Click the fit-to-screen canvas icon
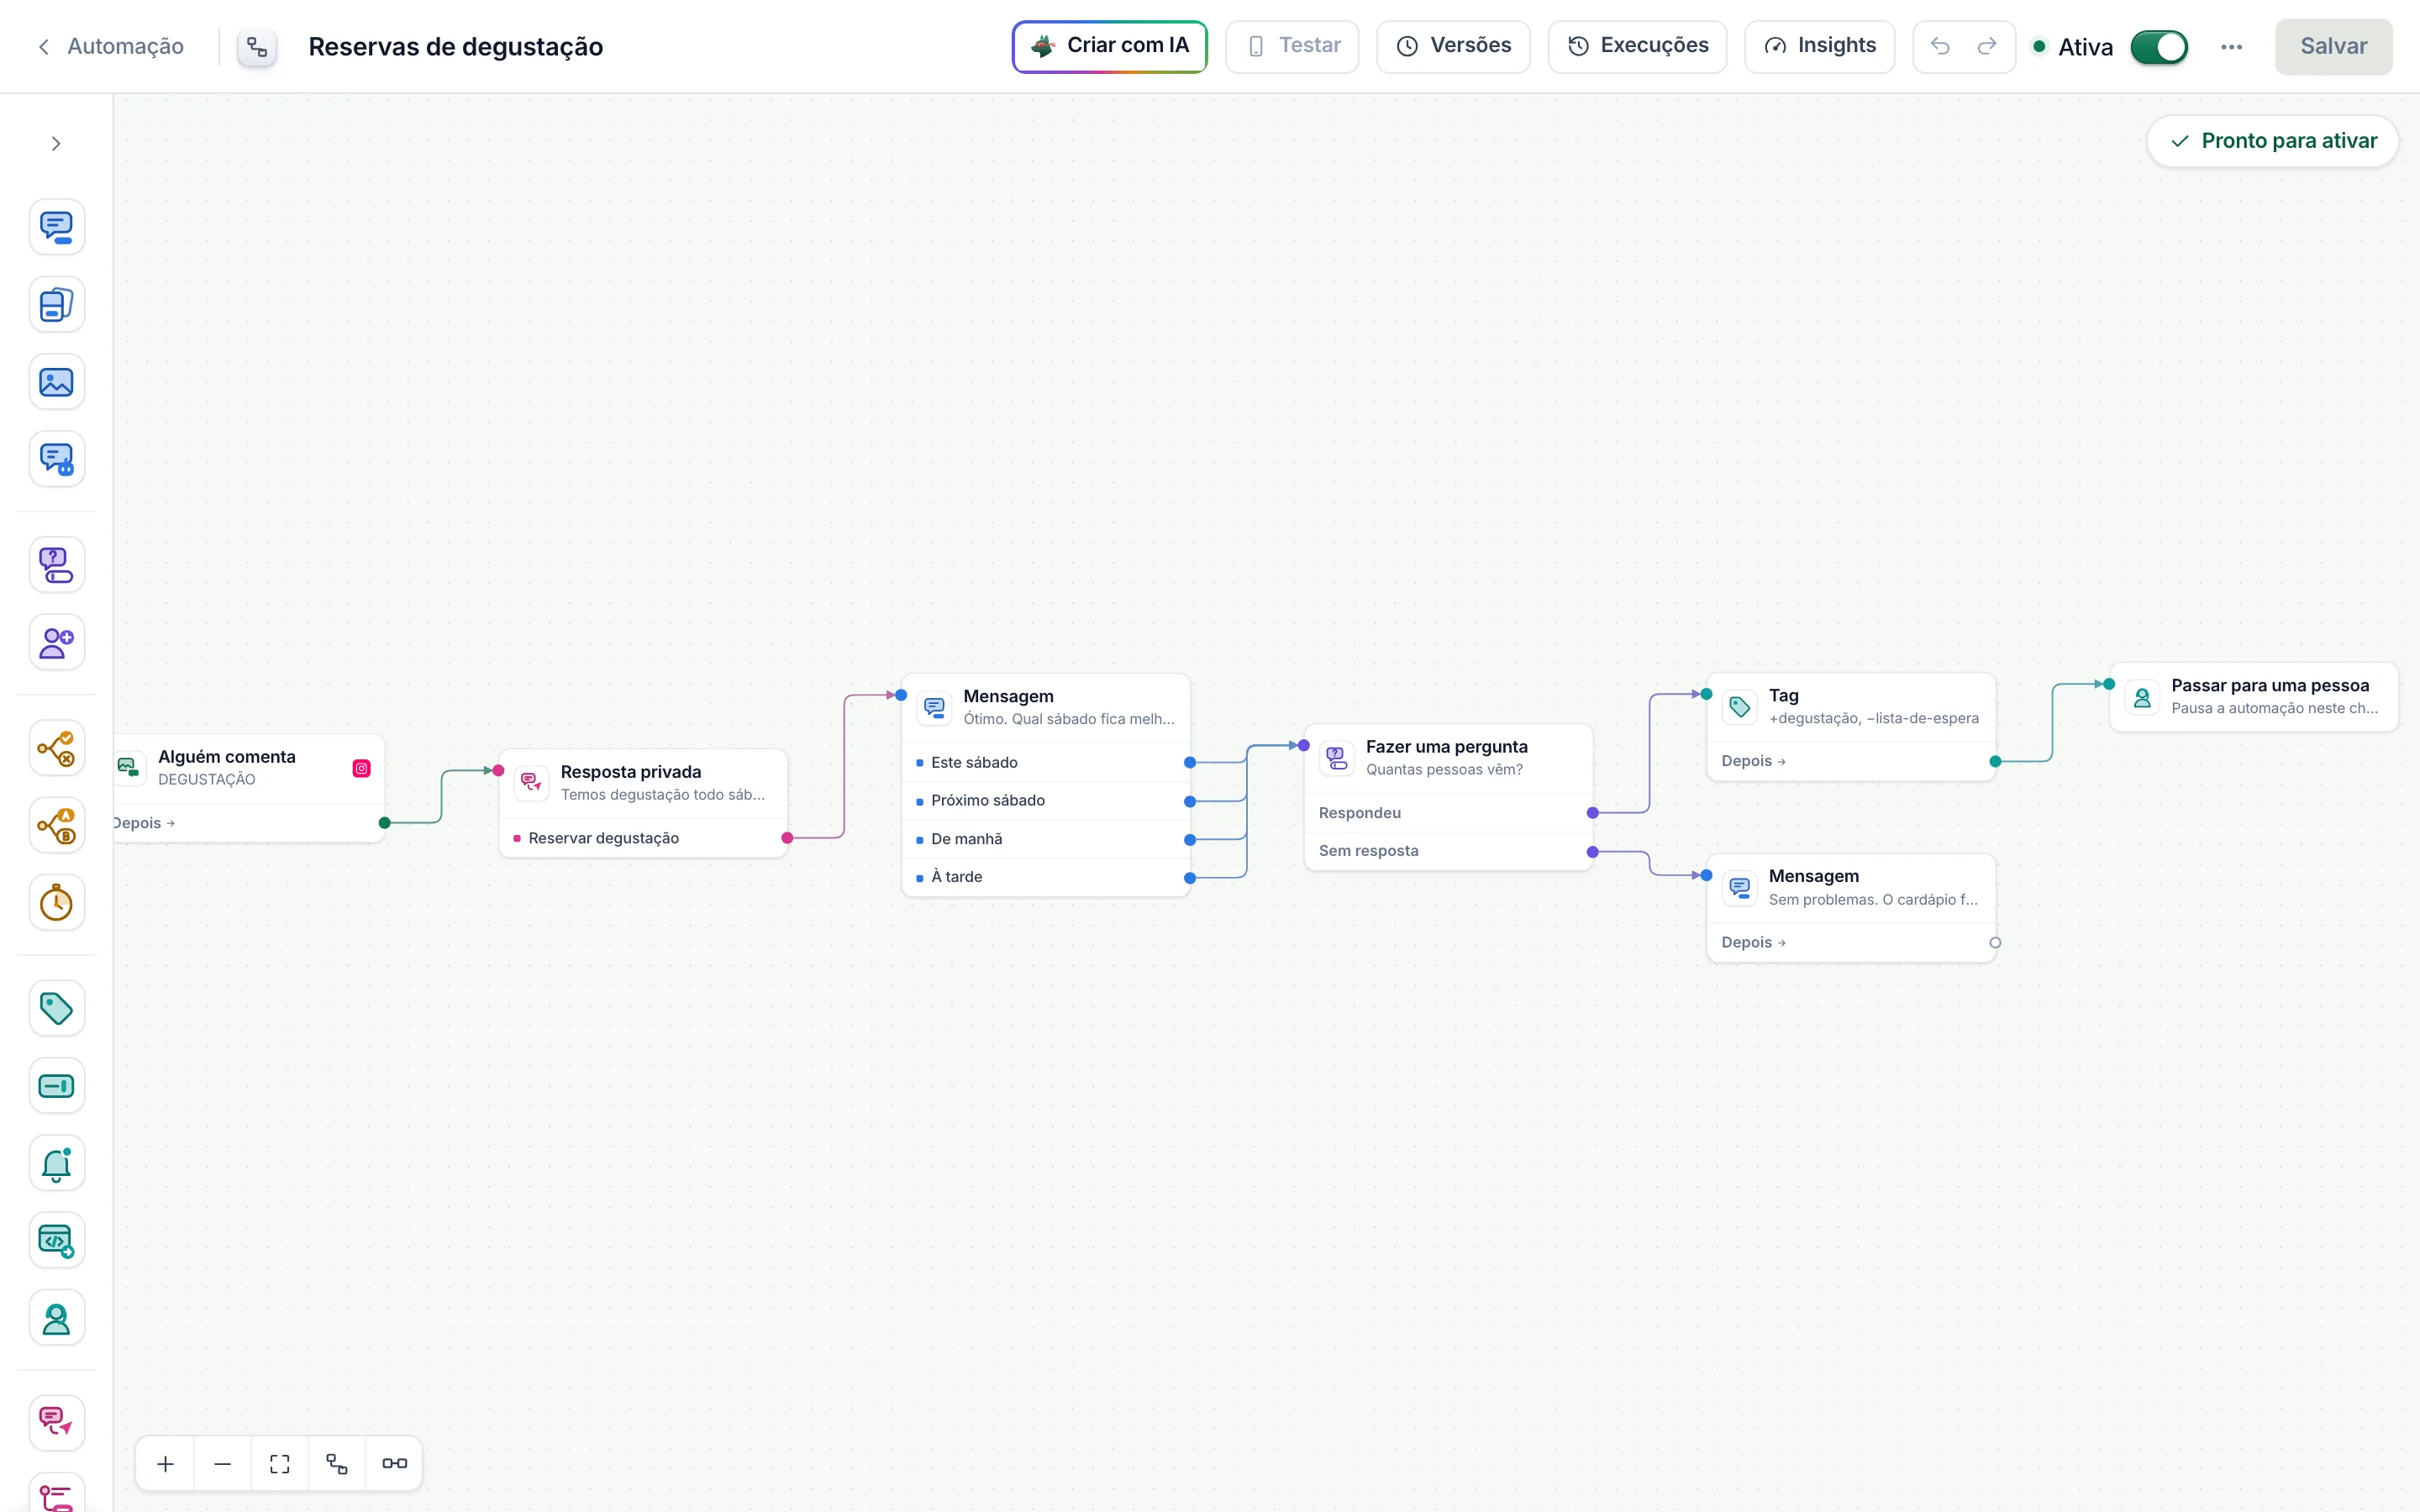 pos(280,1464)
